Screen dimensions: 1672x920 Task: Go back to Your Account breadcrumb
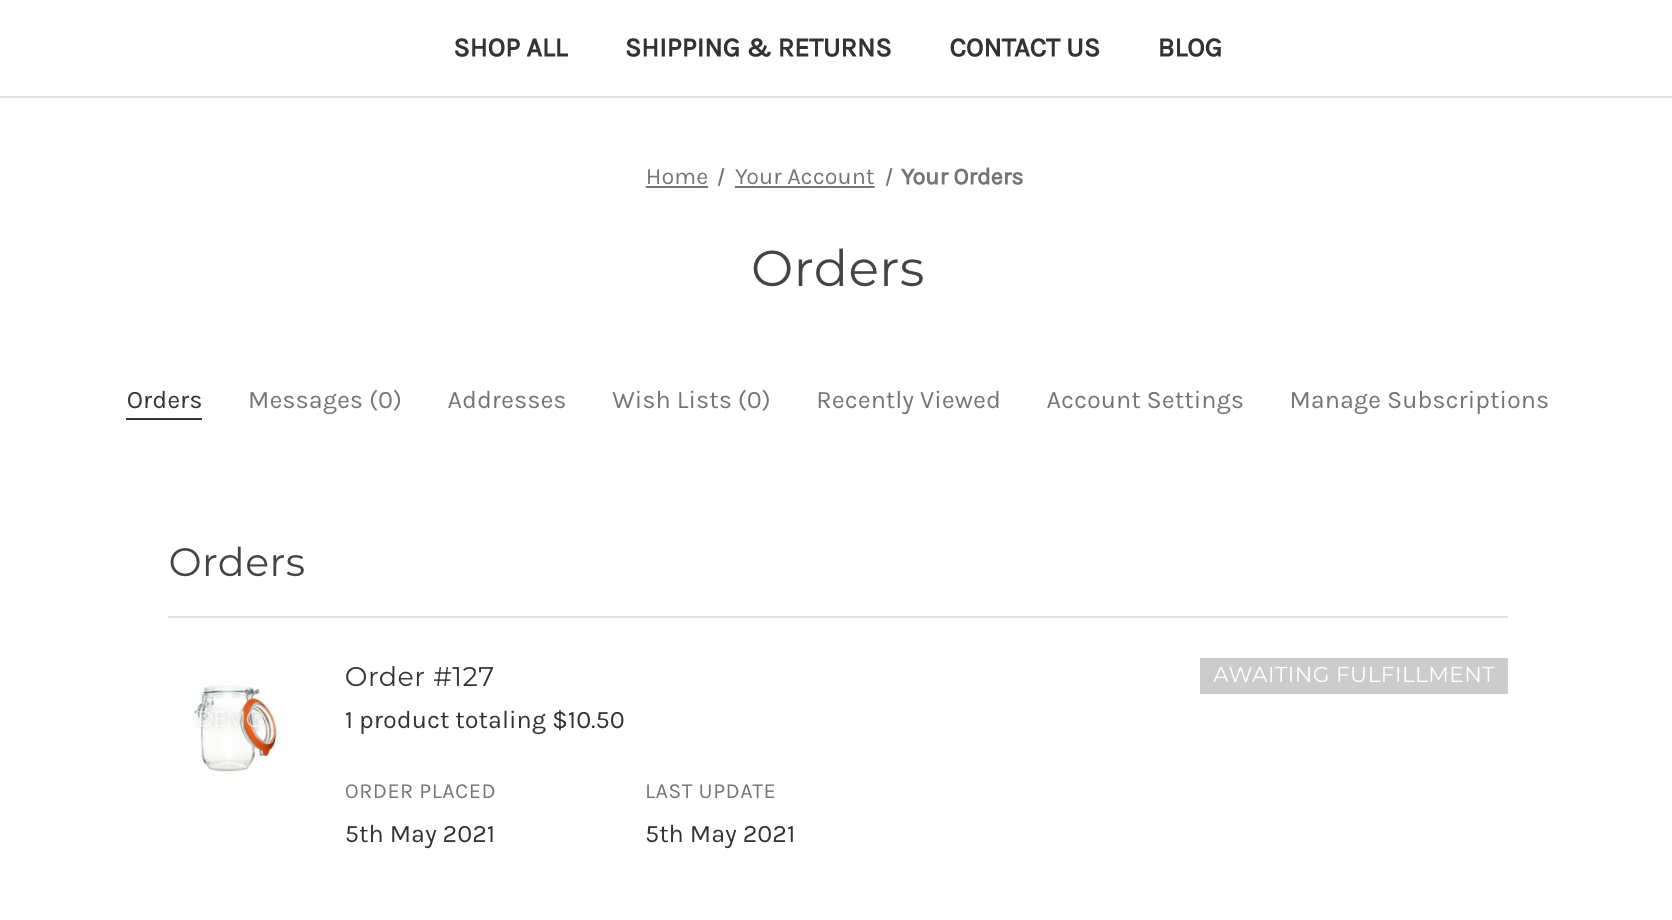(x=804, y=177)
